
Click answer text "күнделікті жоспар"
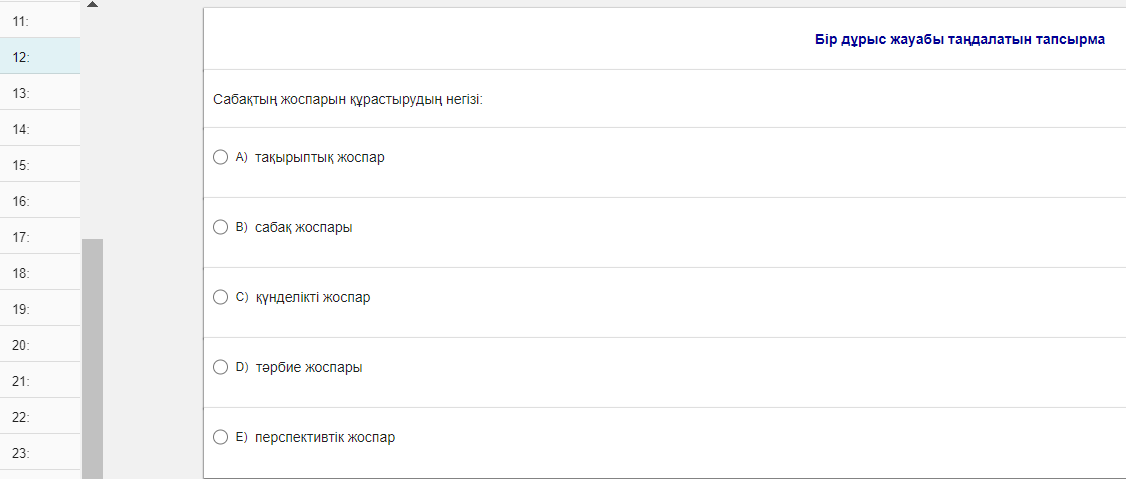coord(312,297)
